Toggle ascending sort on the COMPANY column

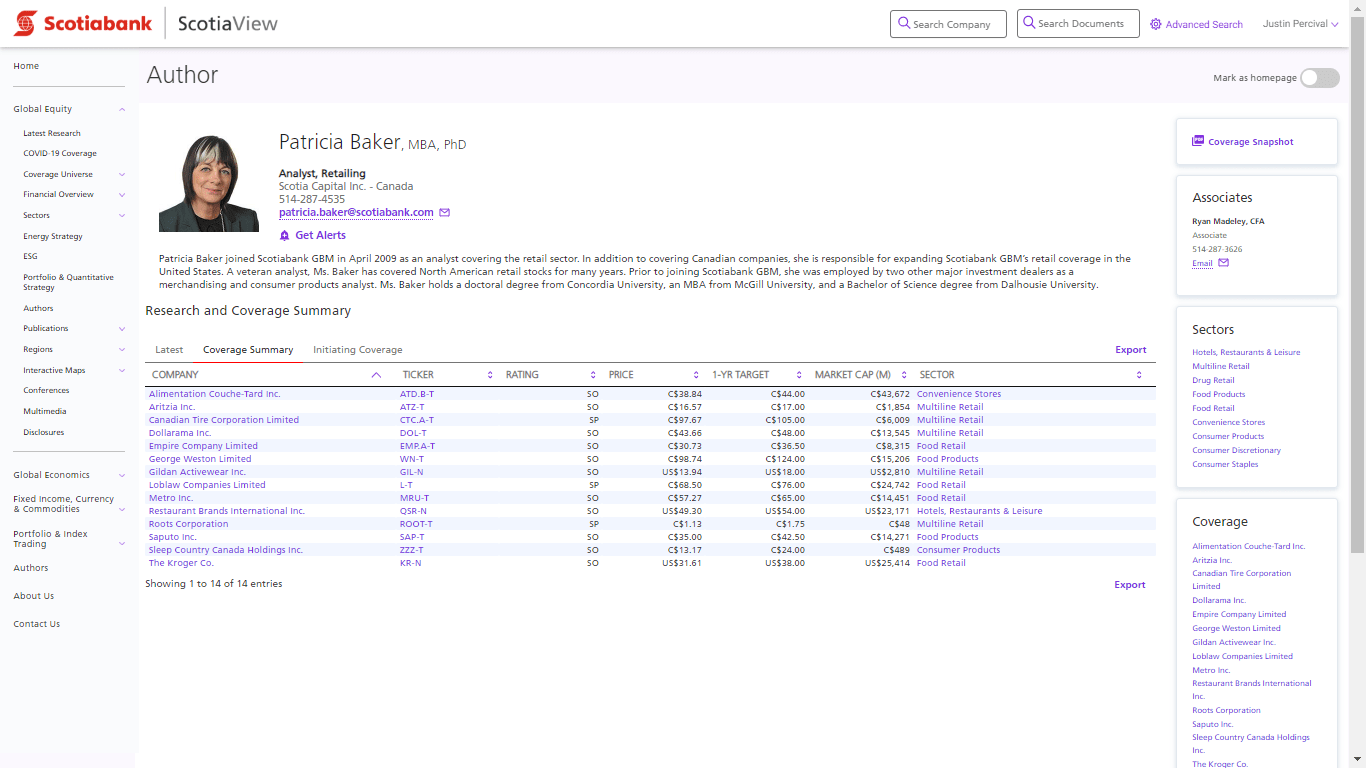click(376, 374)
